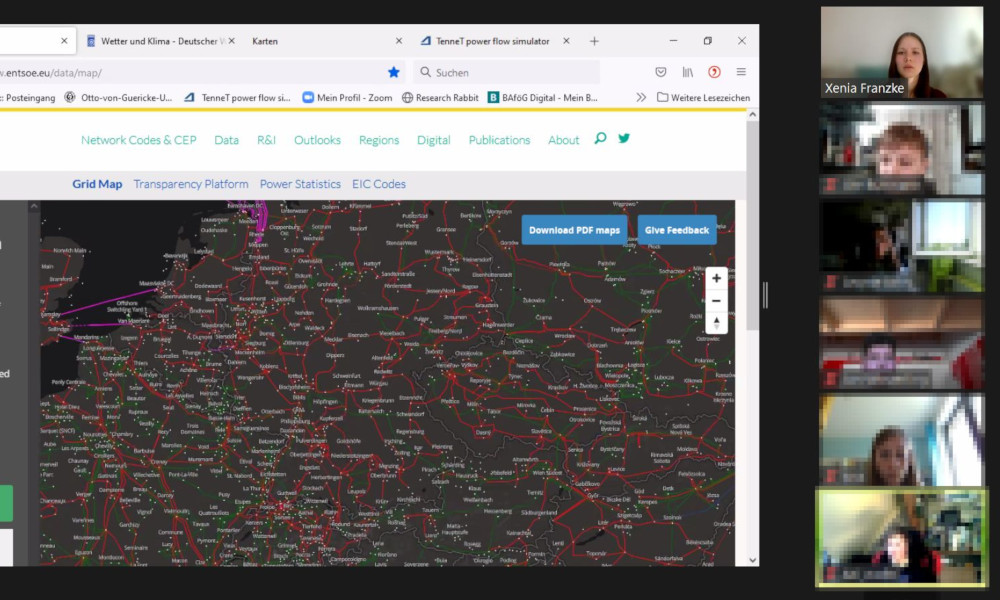
Task: Close the TenneT power flow simulator tab
Action: point(566,41)
